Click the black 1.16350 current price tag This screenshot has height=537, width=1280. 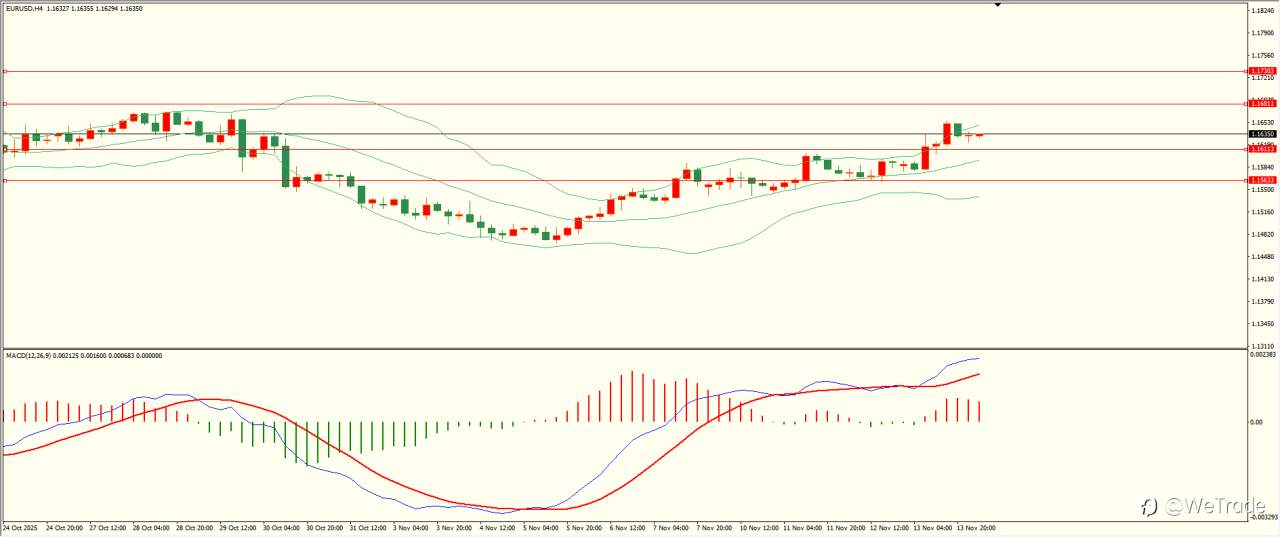tap(1262, 134)
